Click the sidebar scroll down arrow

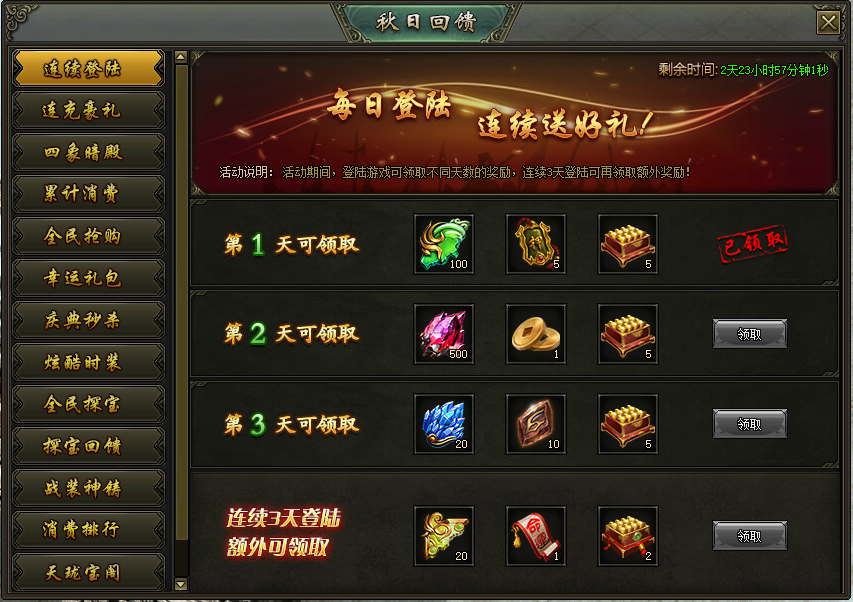[181, 585]
